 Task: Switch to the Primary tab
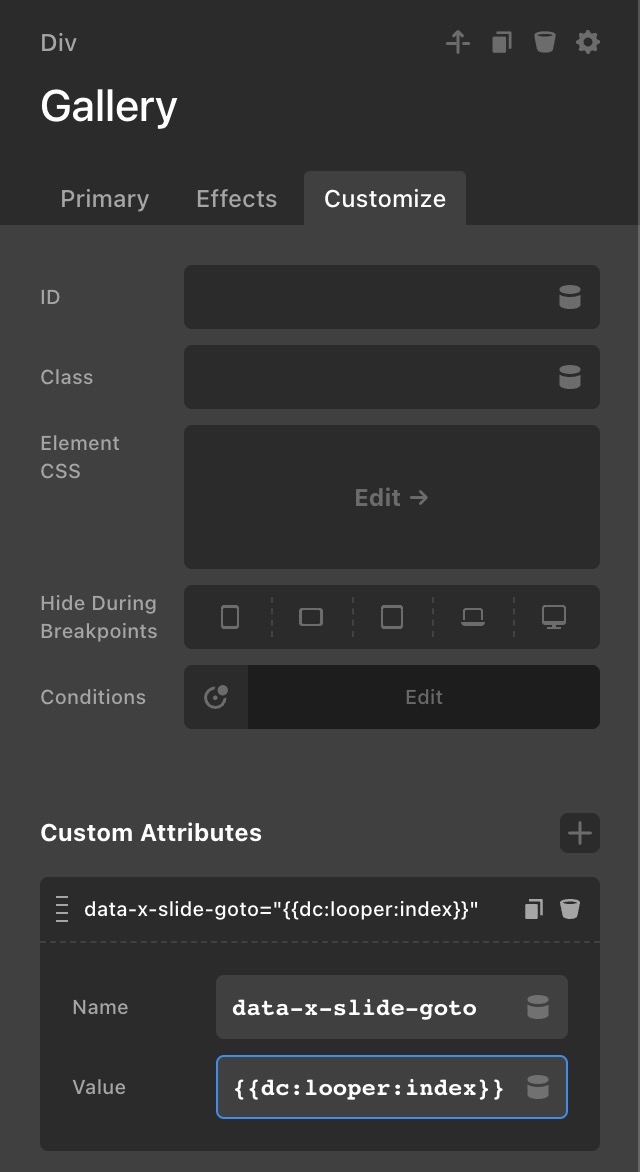(x=104, y=199)
